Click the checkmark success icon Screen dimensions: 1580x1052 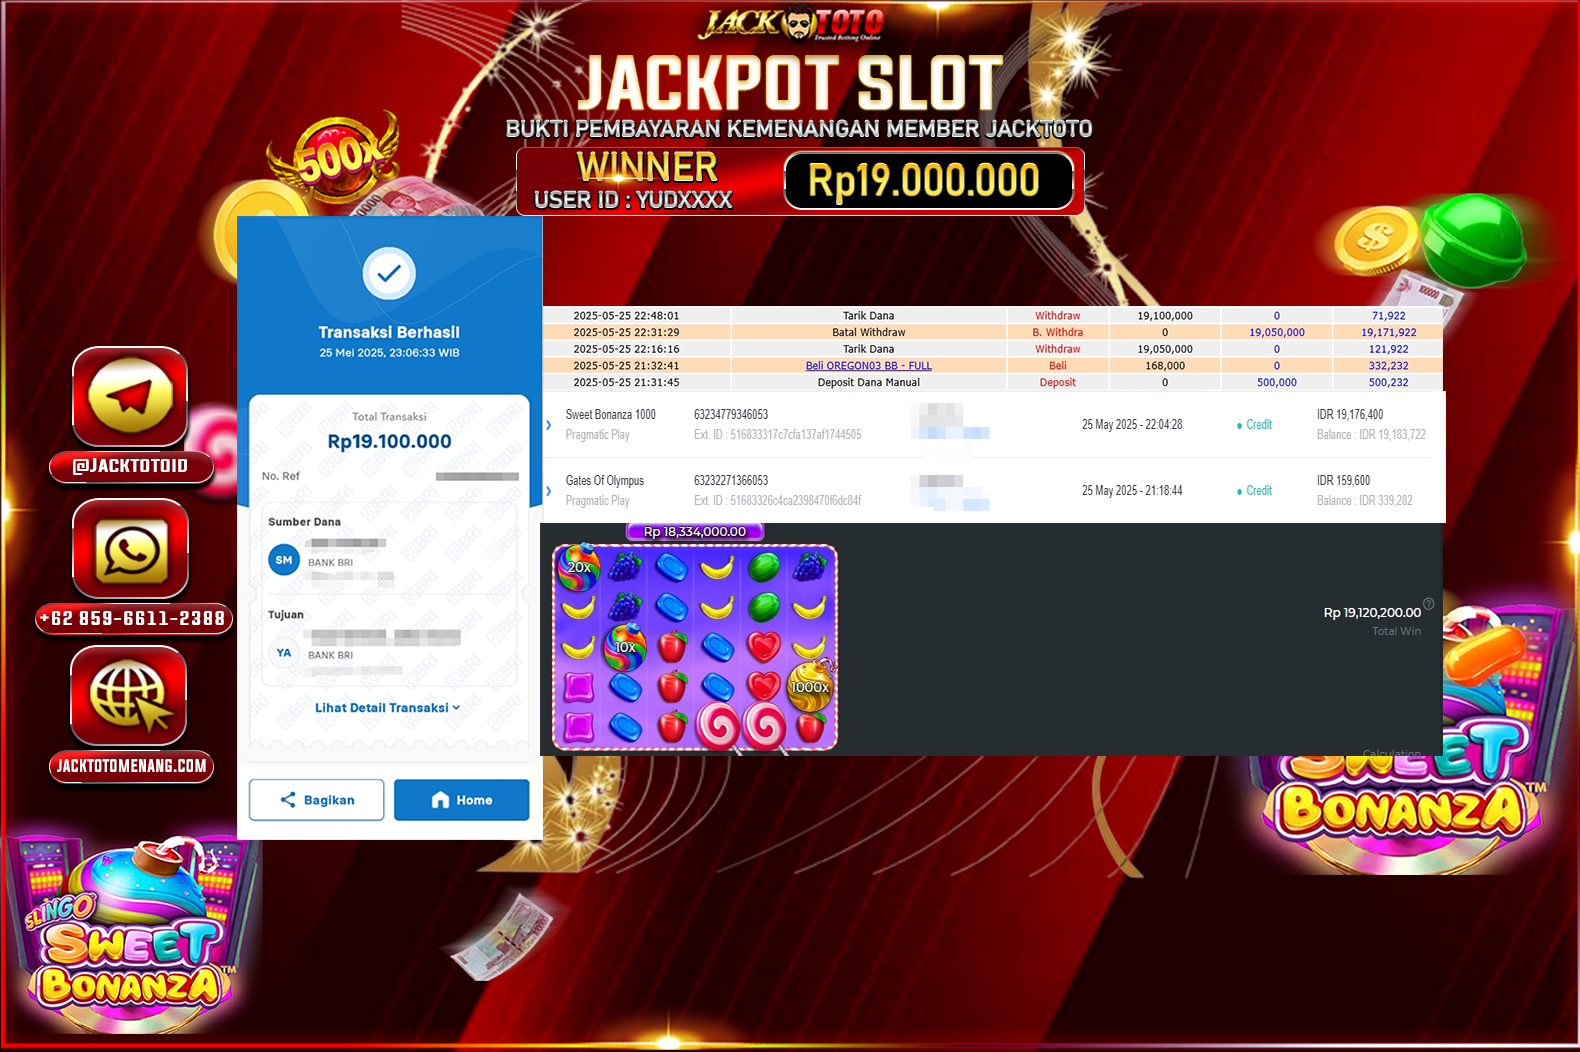coord(389,273)
